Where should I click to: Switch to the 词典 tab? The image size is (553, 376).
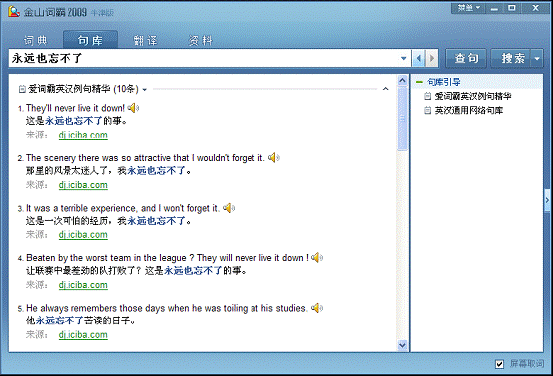(x=35, y=41)
